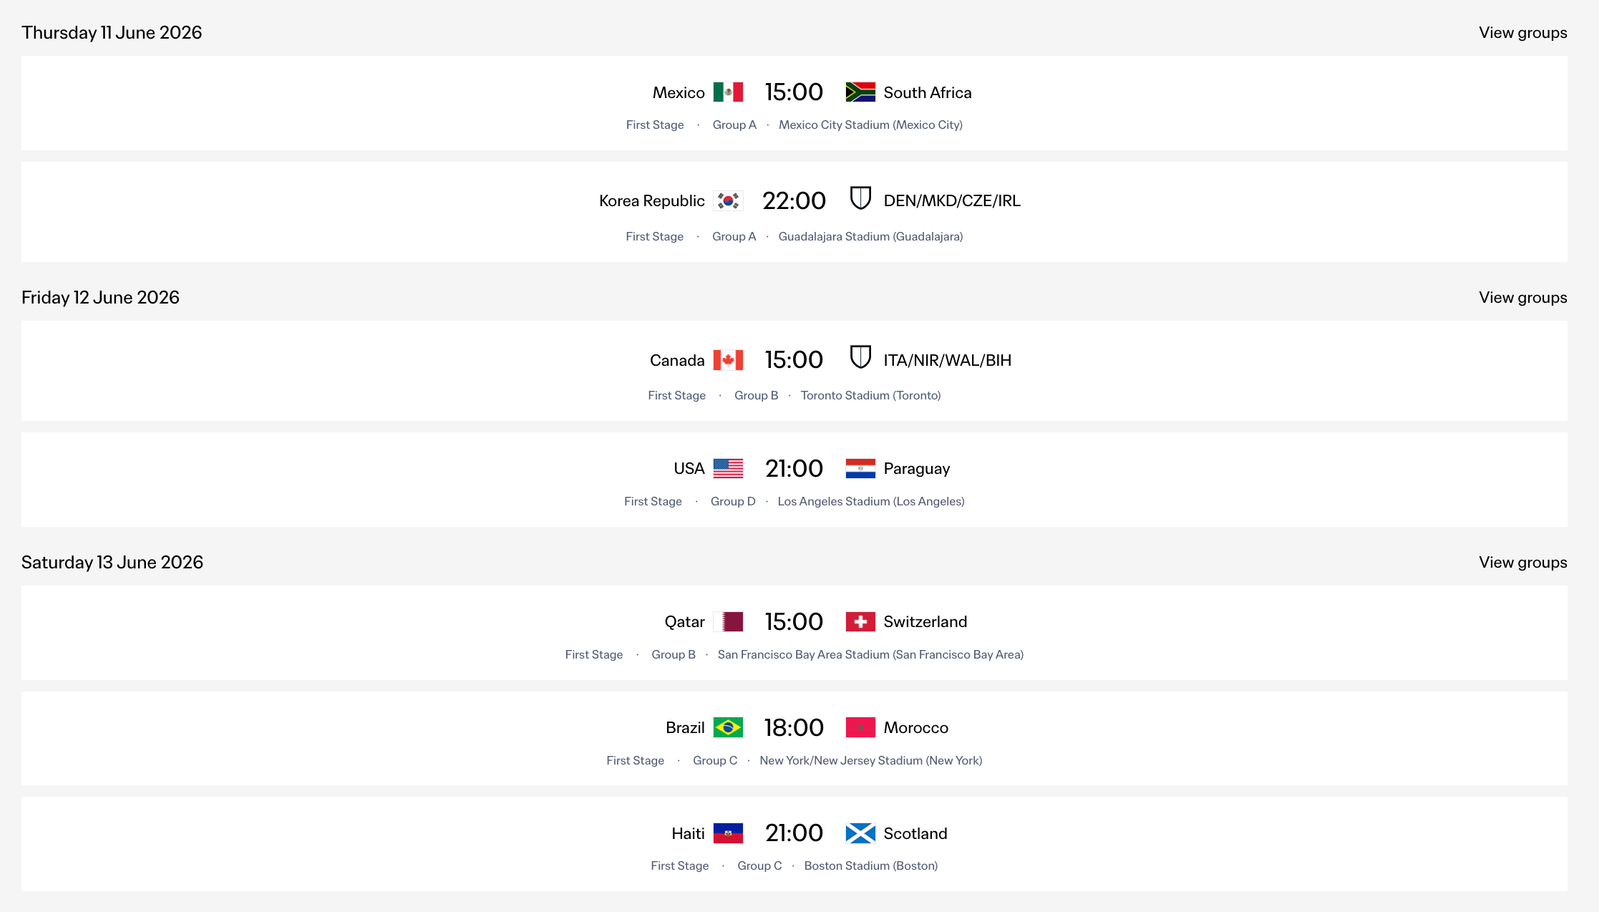Click the Korea Republic flag icon
1599x912 pixels.
coord(728,201)
